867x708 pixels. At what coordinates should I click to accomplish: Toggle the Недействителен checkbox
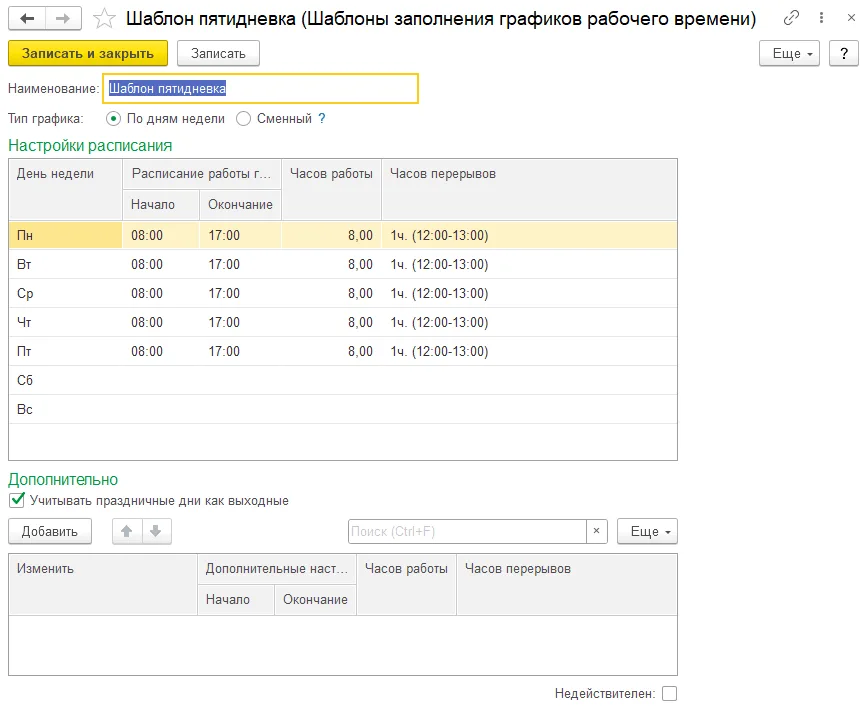670,694
